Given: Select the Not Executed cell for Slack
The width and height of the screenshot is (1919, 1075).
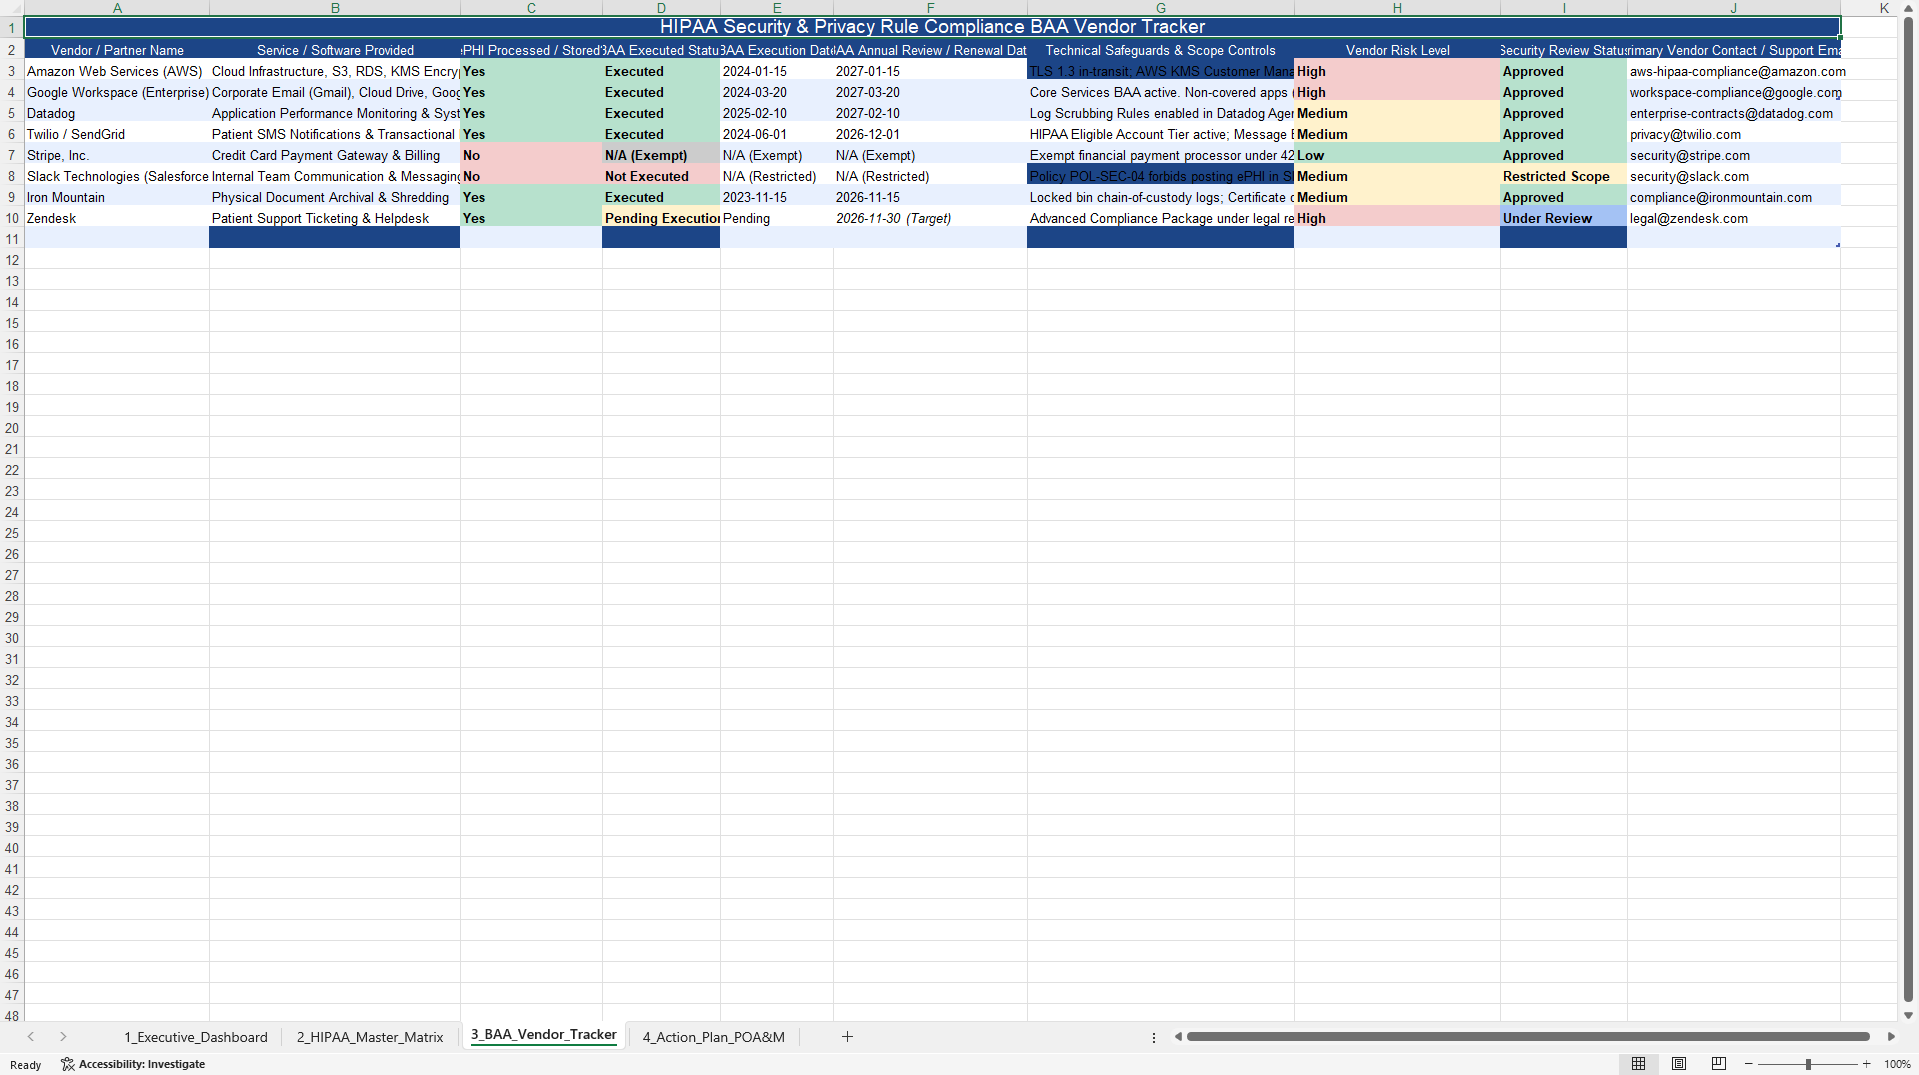Looking at the screenshot, I should coord(661,176).
